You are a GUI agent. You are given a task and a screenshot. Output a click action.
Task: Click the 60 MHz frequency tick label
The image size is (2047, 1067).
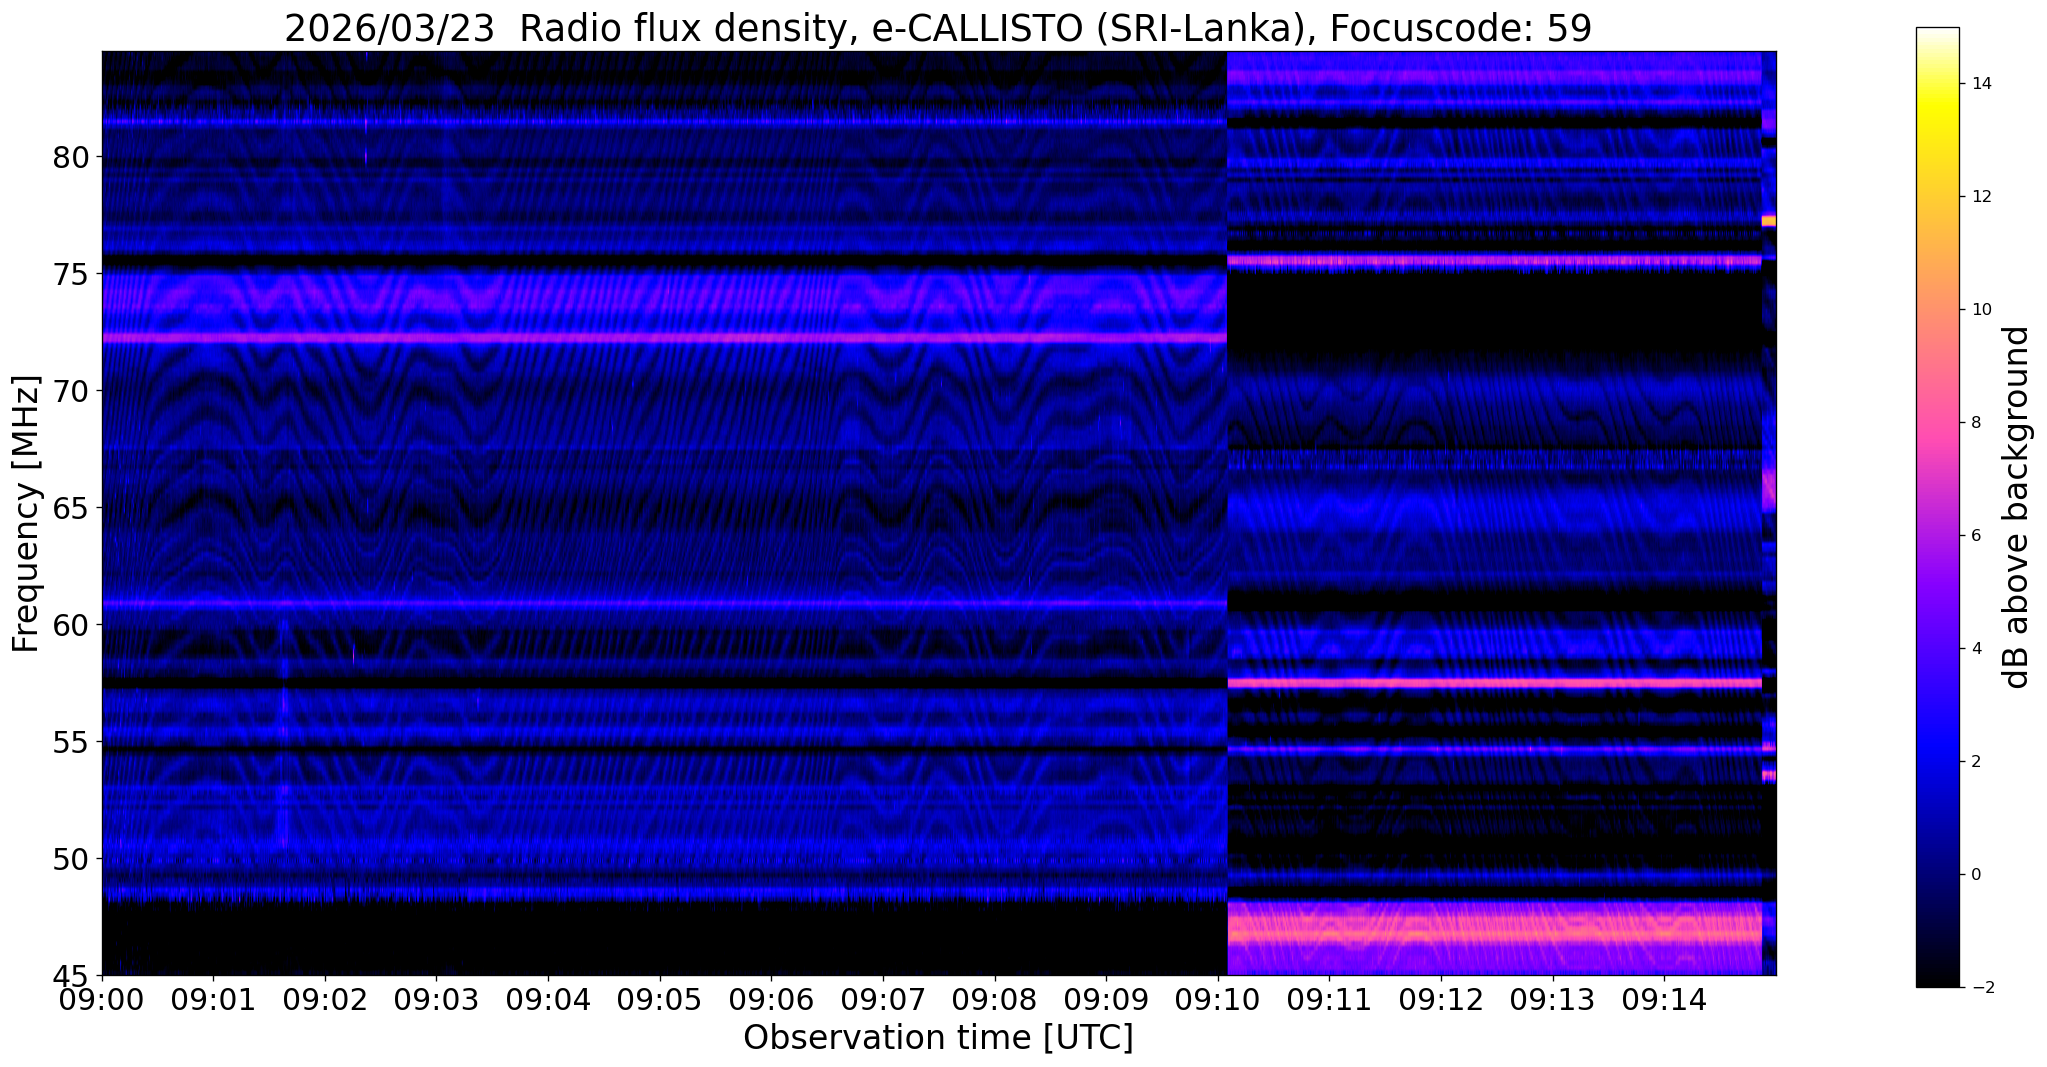(x=72, y=625)
